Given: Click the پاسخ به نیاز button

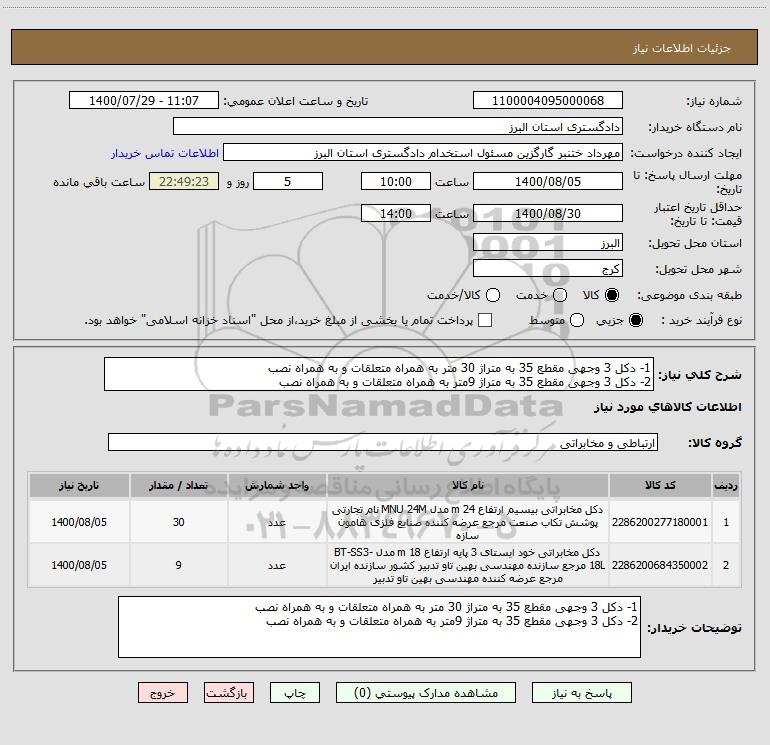Looking at the screenshot, I should (x=581, y=692).
